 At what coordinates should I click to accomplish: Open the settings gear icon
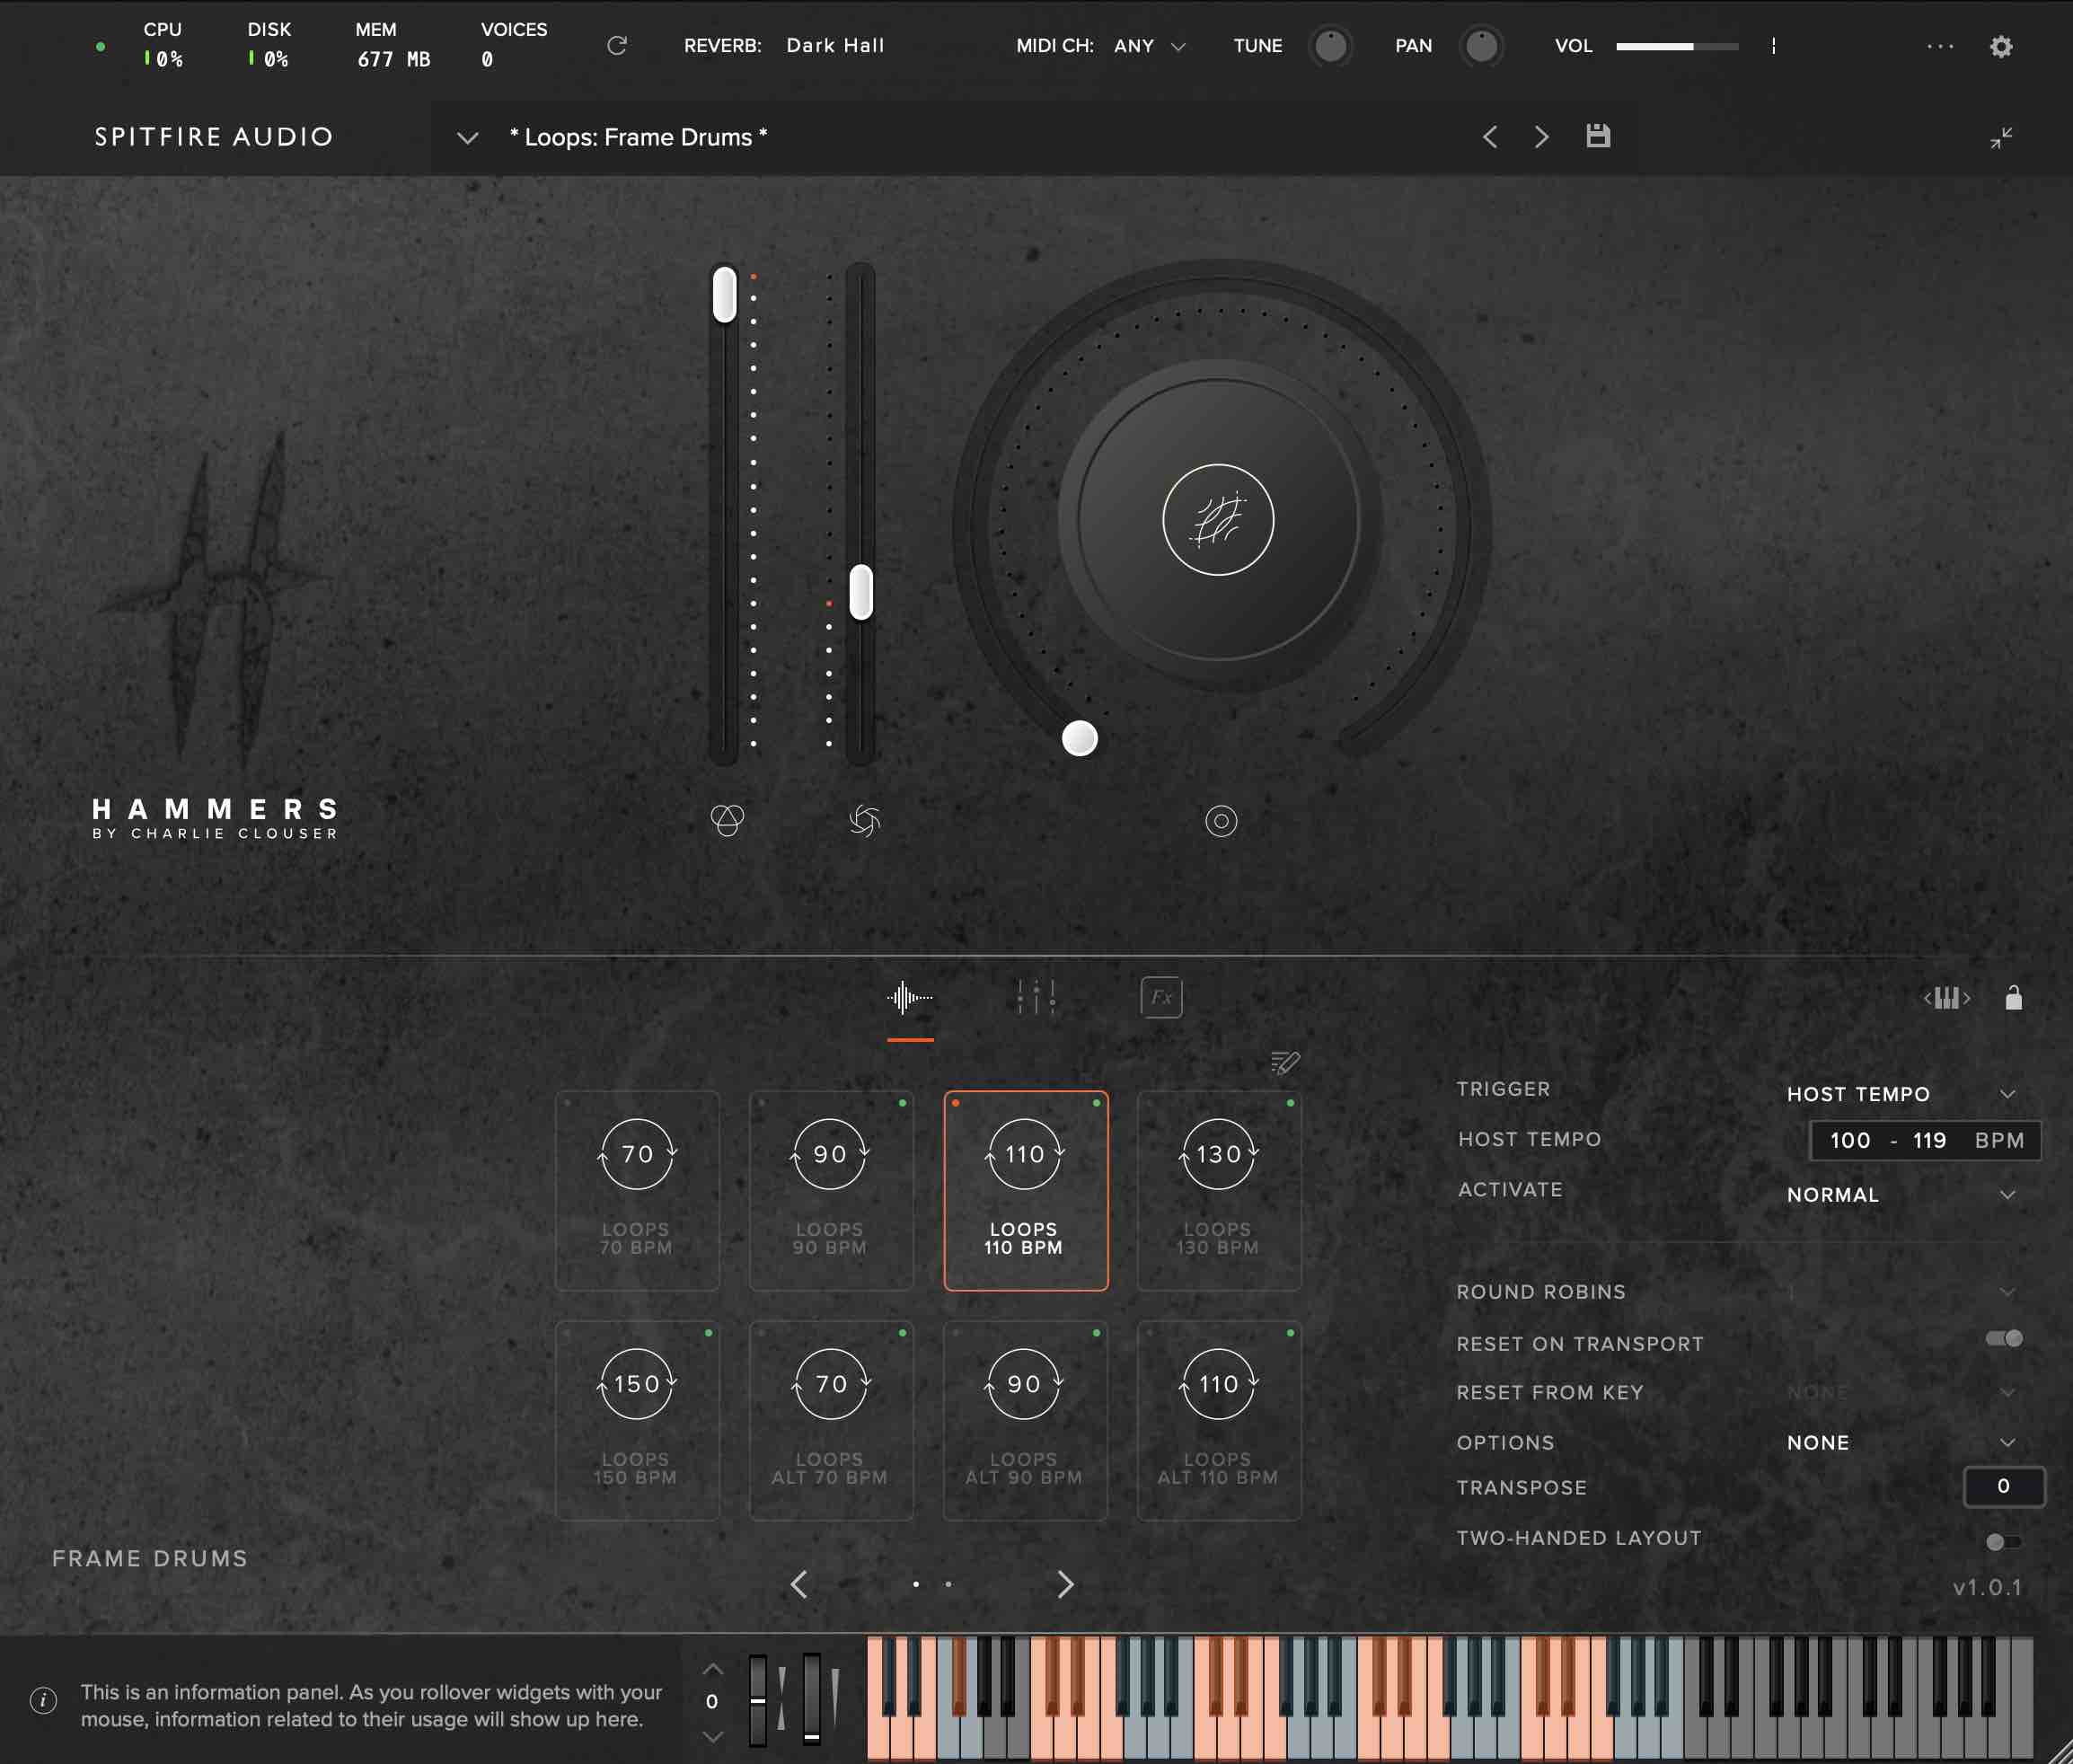point(2000,46)
